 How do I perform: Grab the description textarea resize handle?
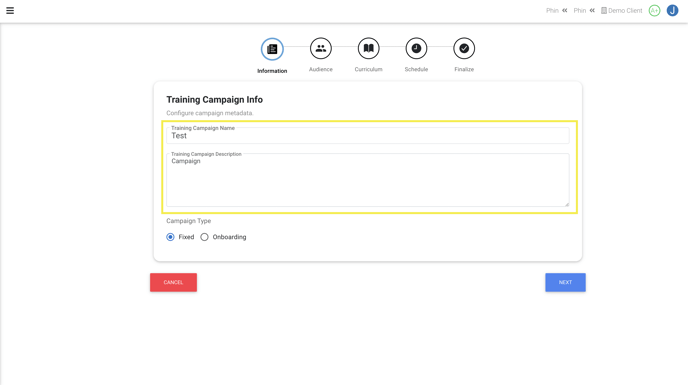click(x=566, y=204)
